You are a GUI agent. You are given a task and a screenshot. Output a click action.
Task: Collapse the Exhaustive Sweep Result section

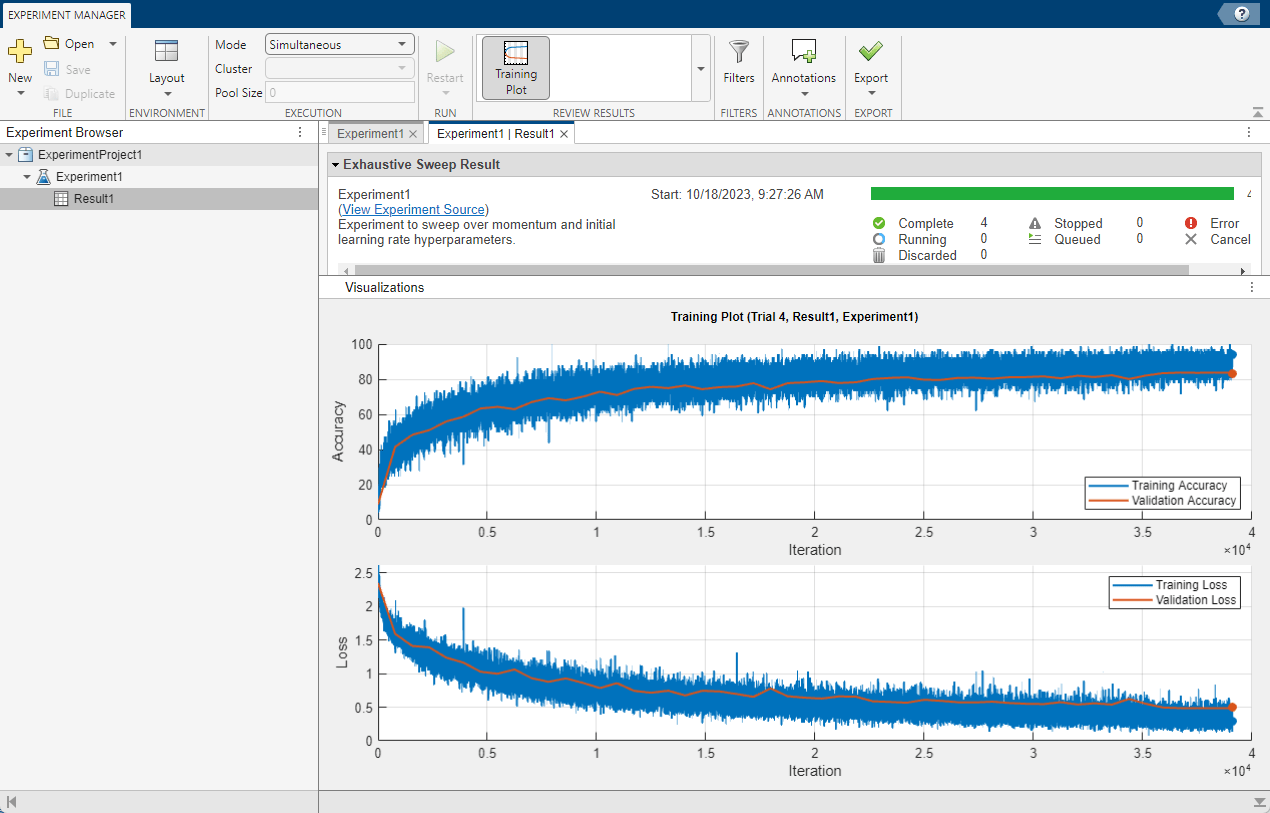pos(336,164)
